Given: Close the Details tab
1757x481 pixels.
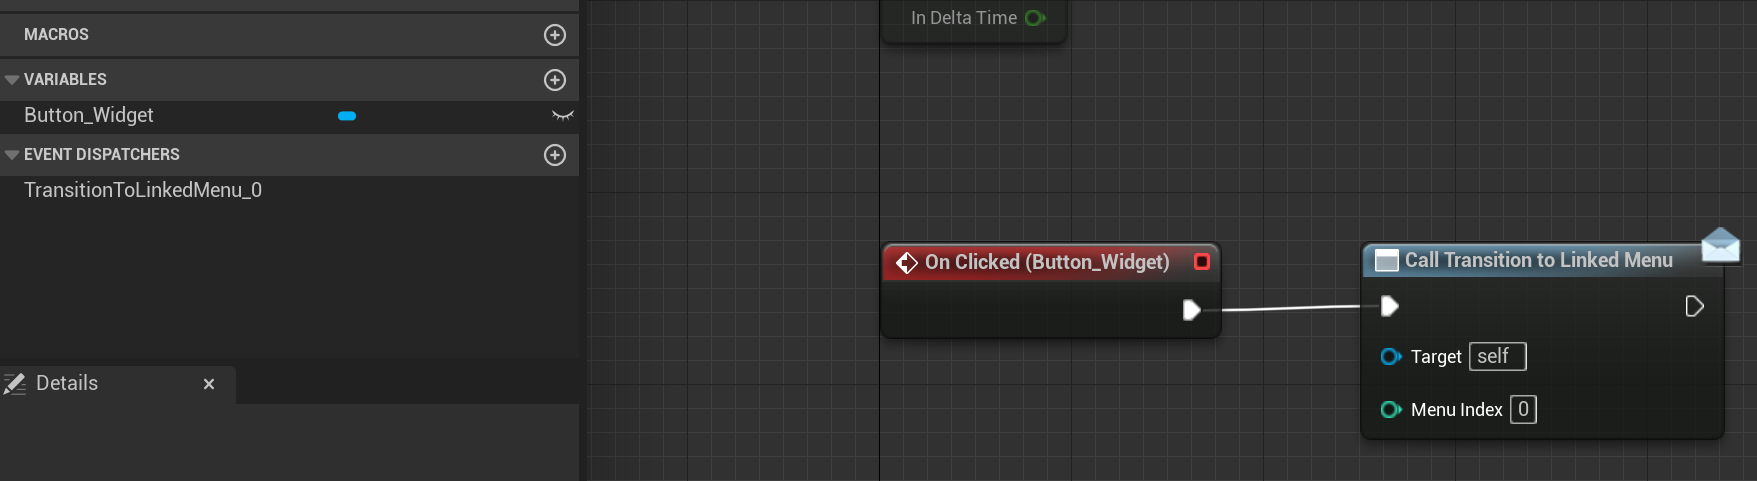Looking at the screenshot, I should [209, 384].
